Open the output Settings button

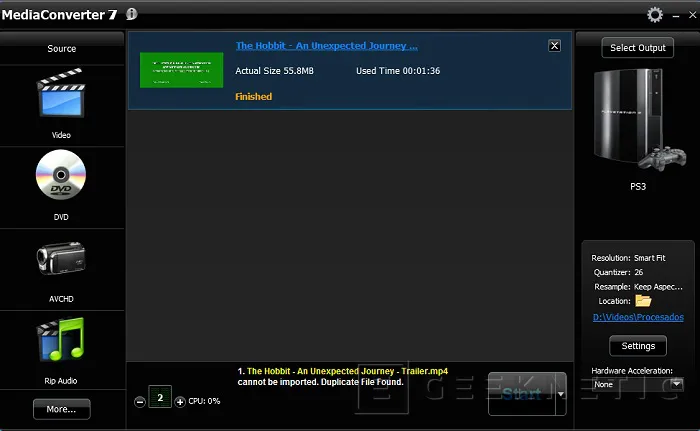[x=638, y=346]
